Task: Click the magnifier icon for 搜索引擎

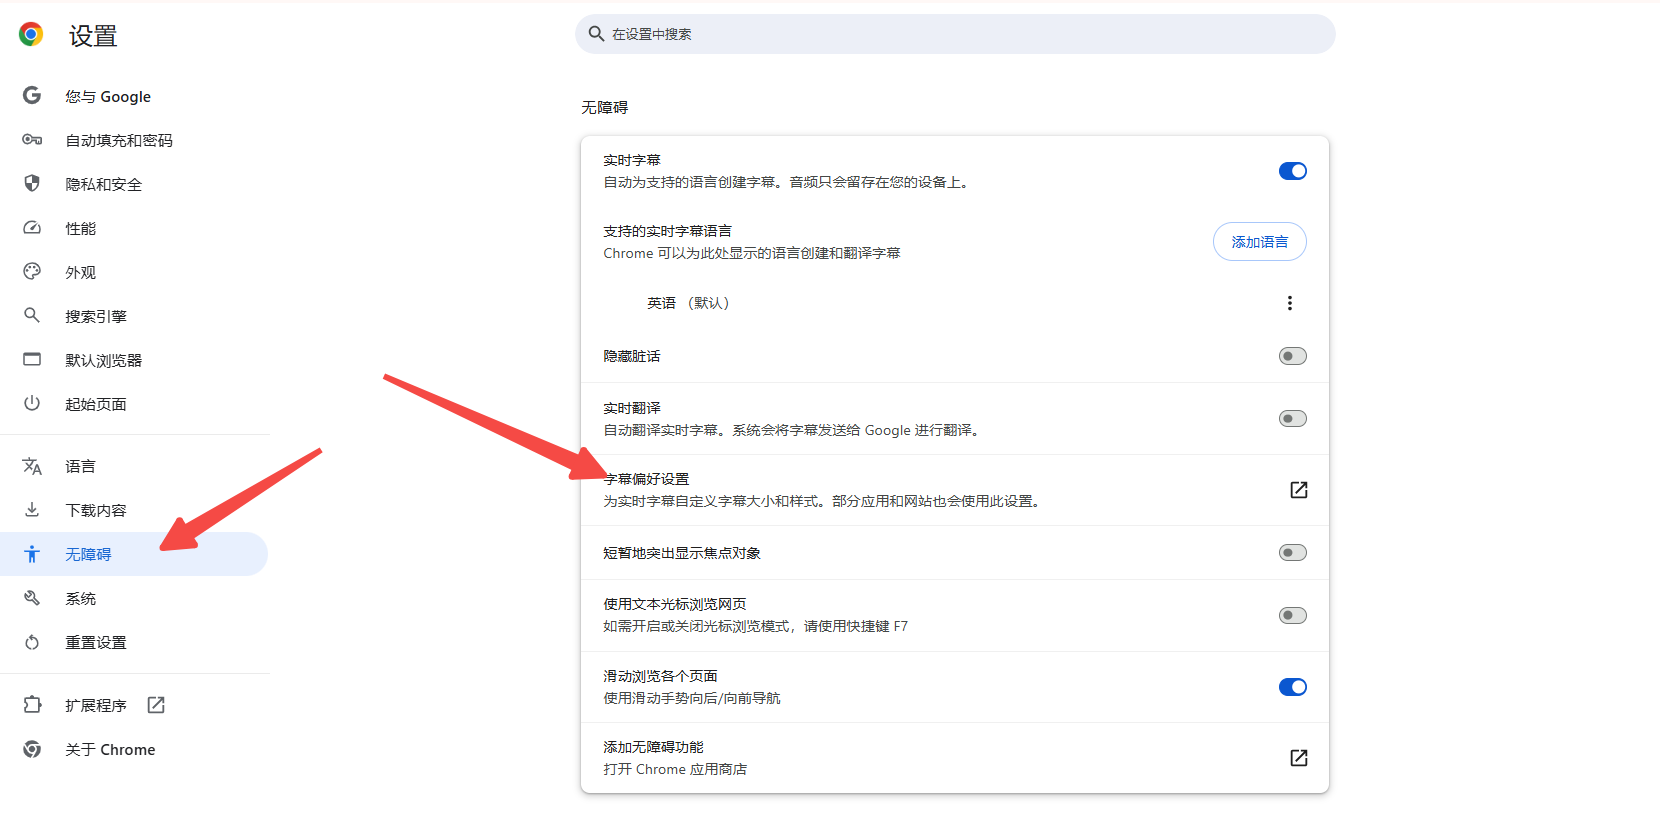Action: coord(32,316)
